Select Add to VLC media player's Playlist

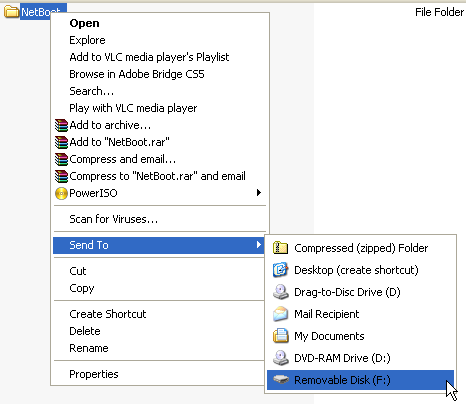click(159, 57)
